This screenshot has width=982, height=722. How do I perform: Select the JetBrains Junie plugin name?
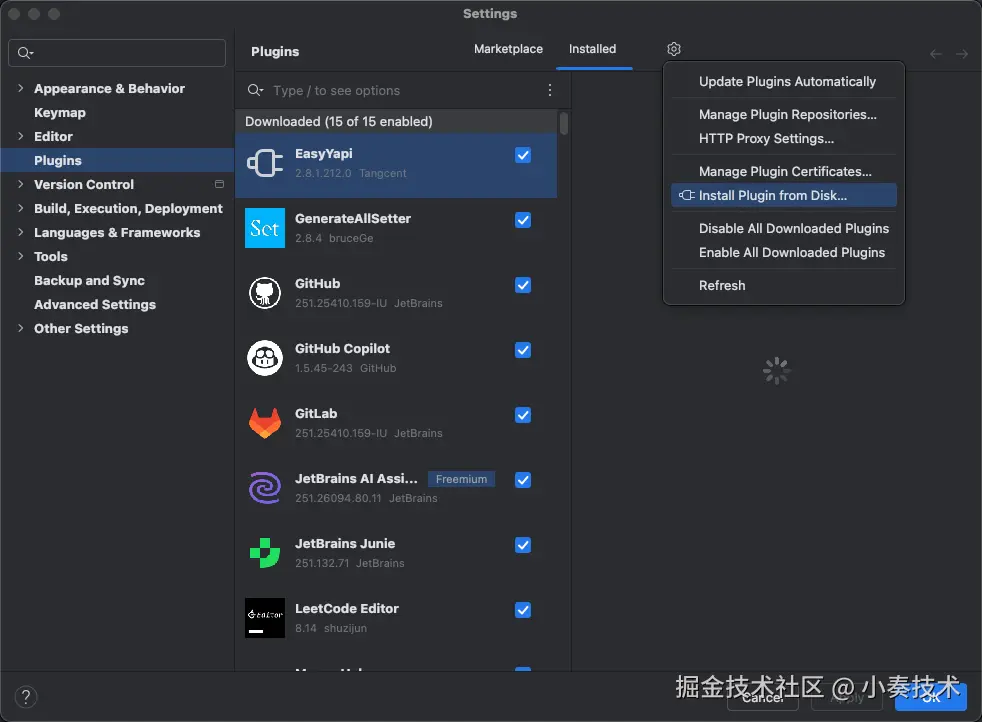point(345,544)
